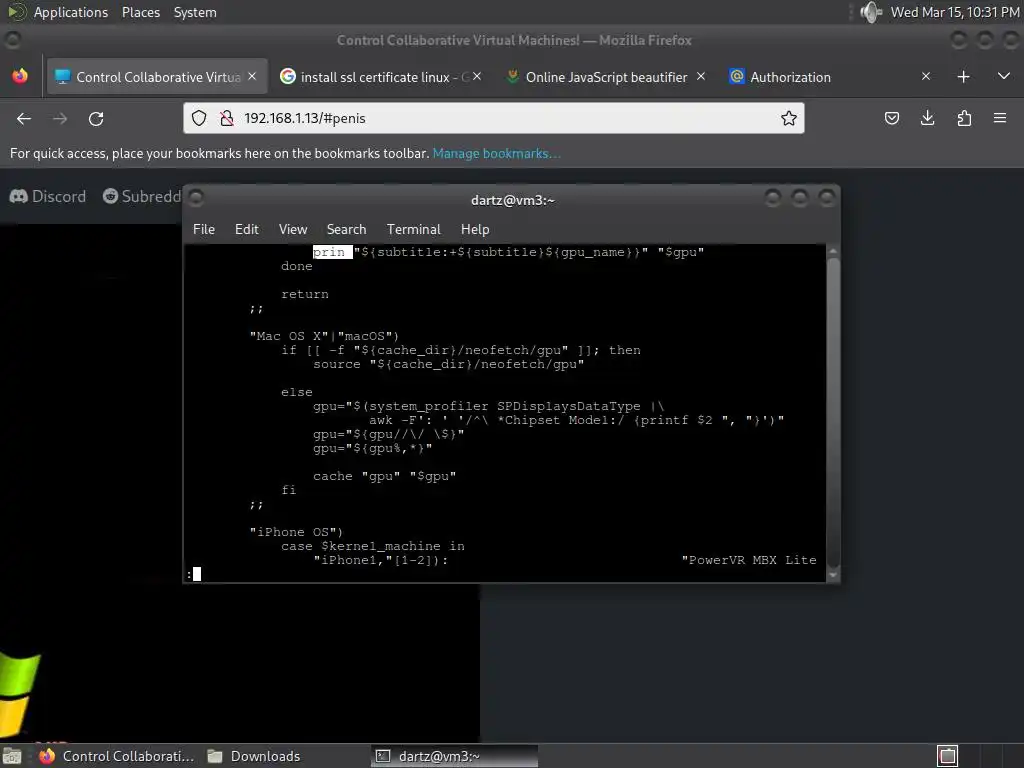Open the terminal File menu

(204, 229)
